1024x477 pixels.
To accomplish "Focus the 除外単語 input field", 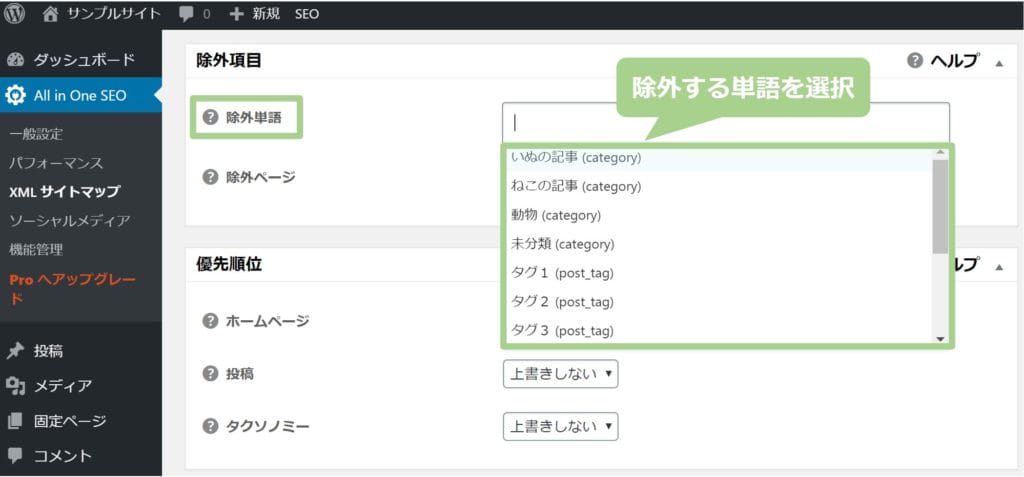I will coord(726,123).
